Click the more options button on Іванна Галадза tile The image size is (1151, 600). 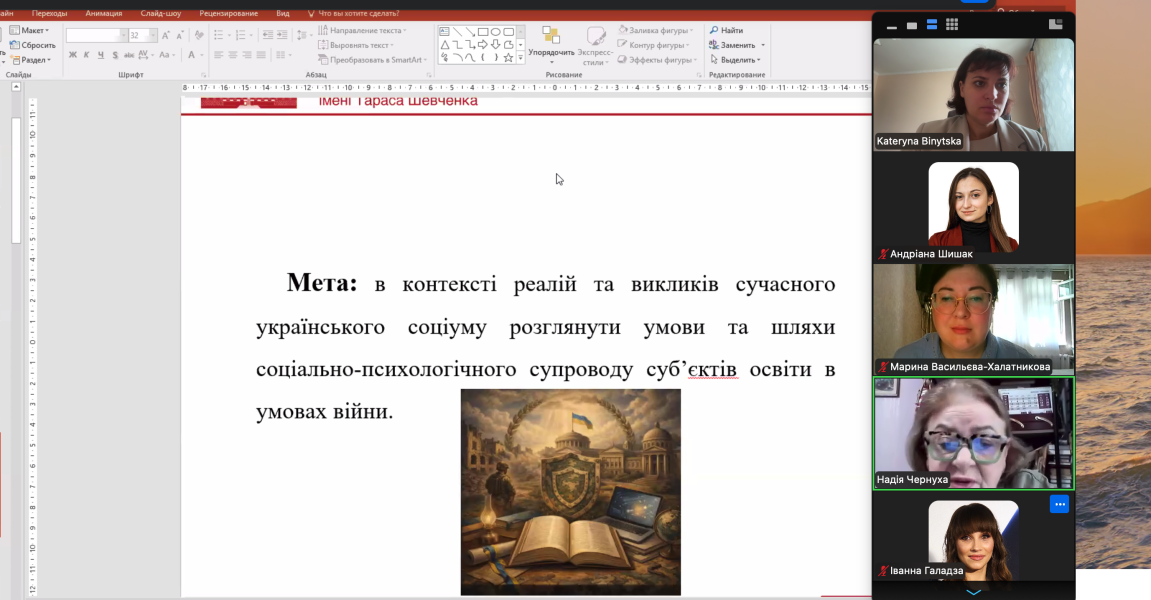point(1059,504)
